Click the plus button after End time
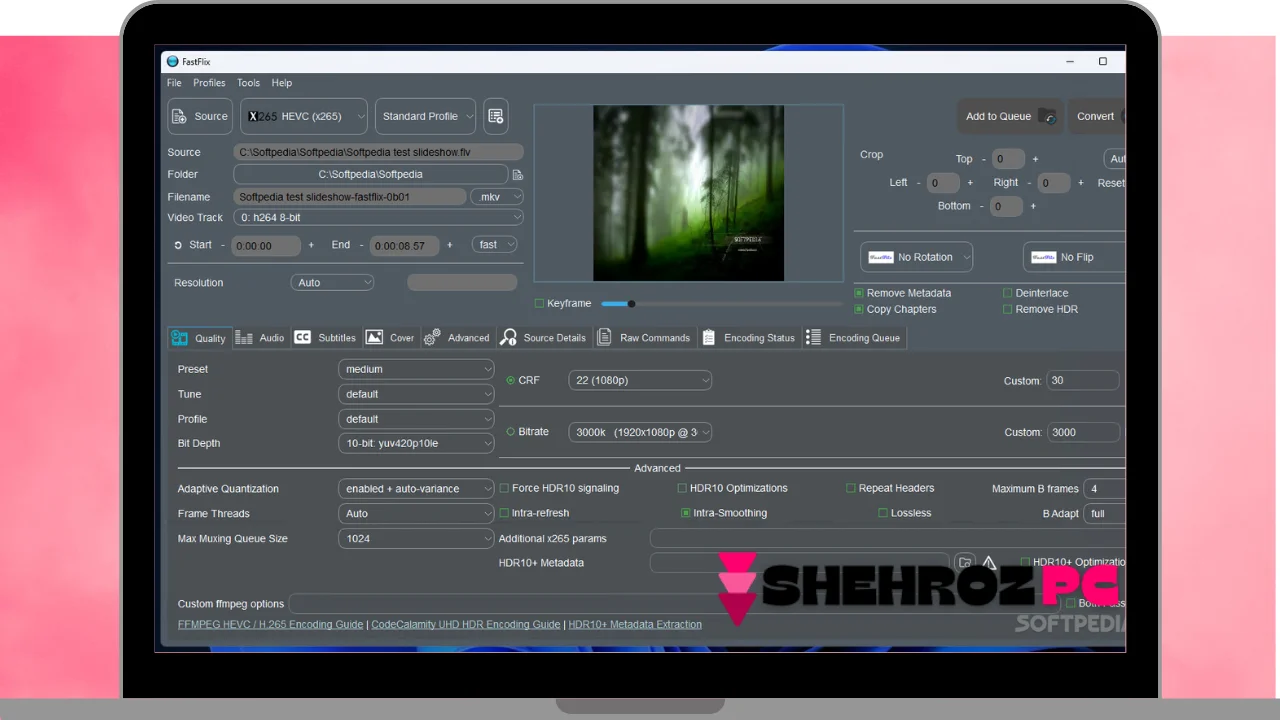The width and height of the screenshot is (1280, 720). pos(449,245)
